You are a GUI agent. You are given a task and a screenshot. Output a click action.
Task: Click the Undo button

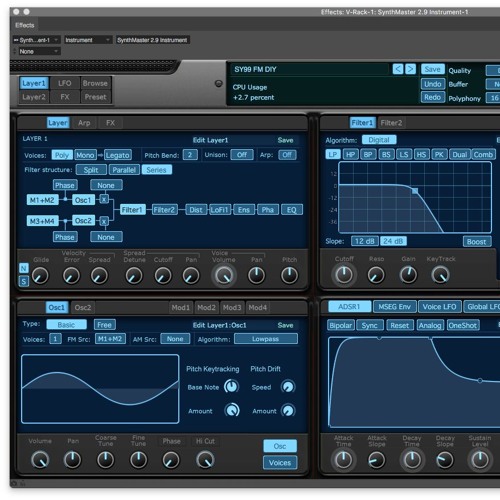click(433, 84)
